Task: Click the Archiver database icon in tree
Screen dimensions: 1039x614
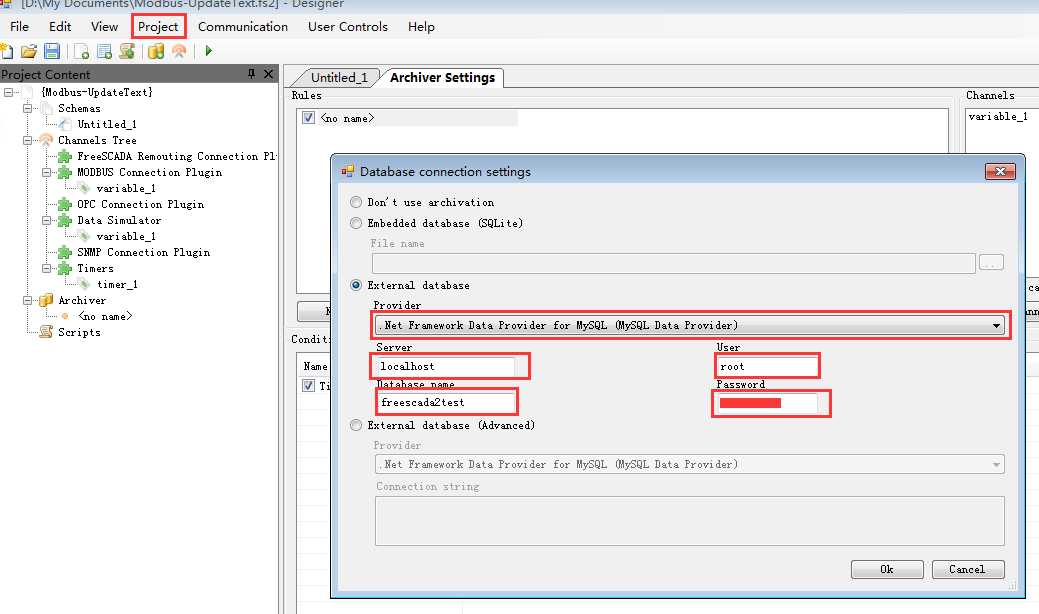Action: pos(46,300)
